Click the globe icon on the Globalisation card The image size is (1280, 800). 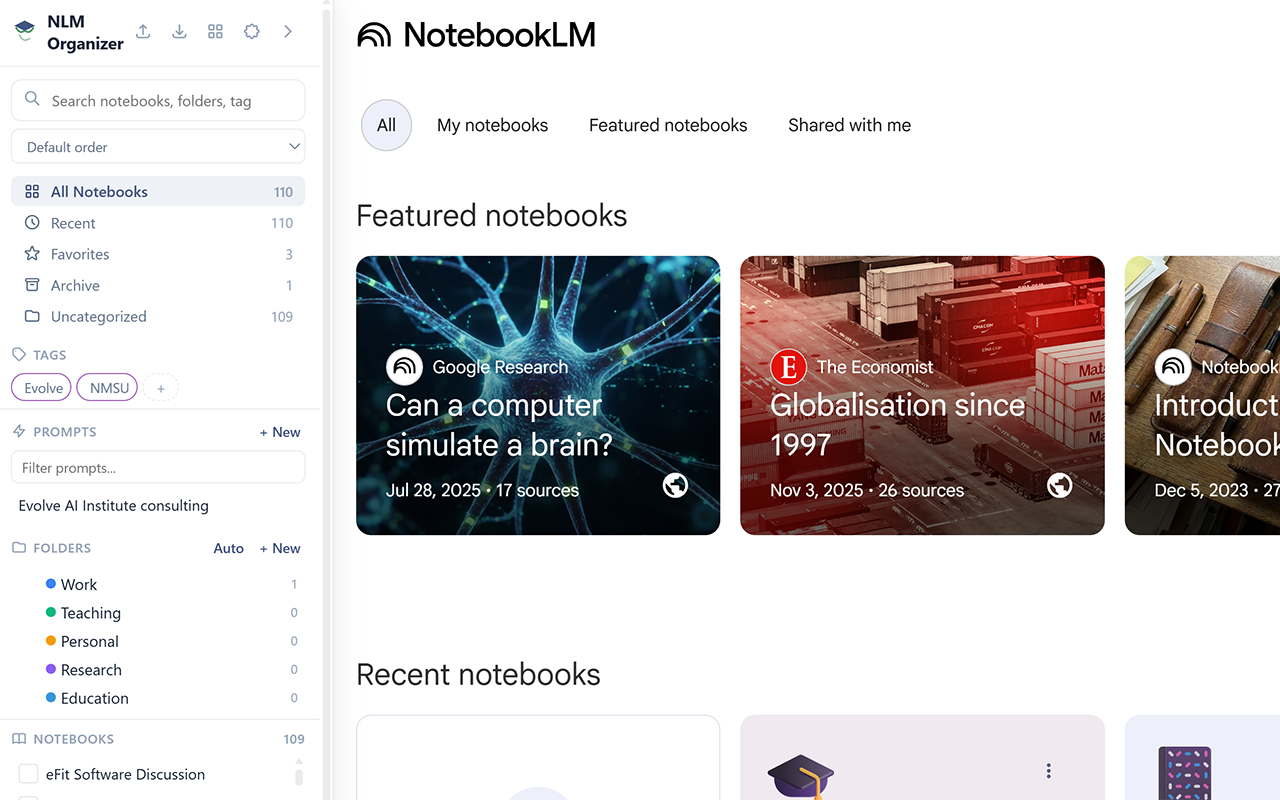click(x=1059, y=486)
